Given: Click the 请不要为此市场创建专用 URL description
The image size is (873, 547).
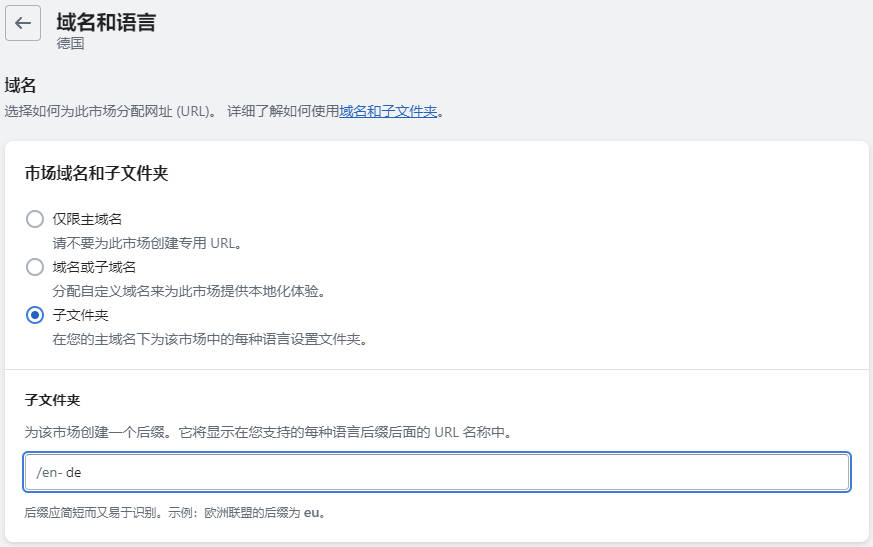Looking at the screenshot, I should [x=147, y=243].
